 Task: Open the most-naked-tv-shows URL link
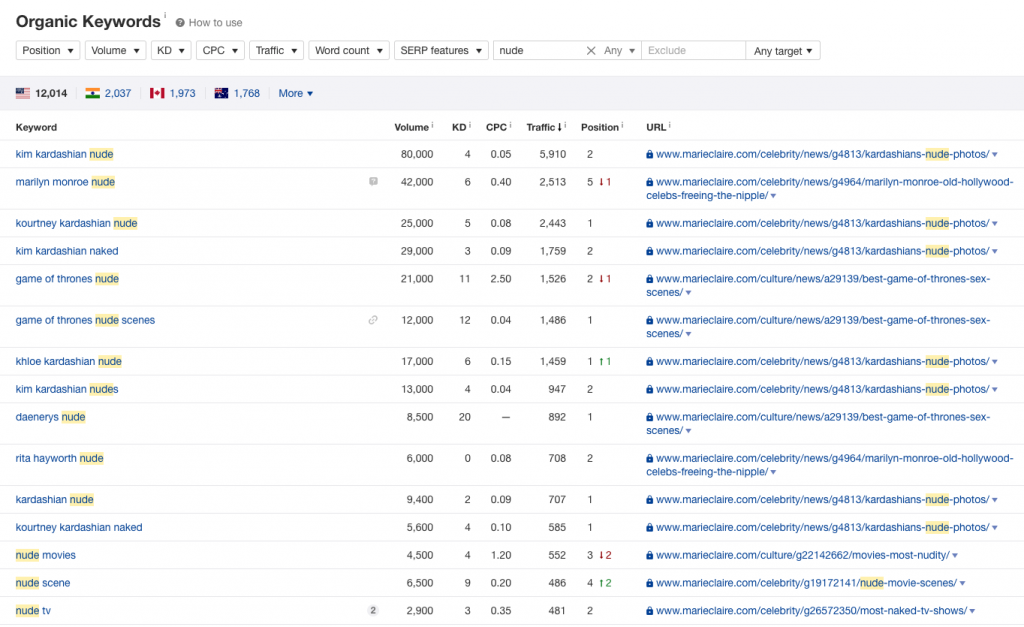[811, 611]
